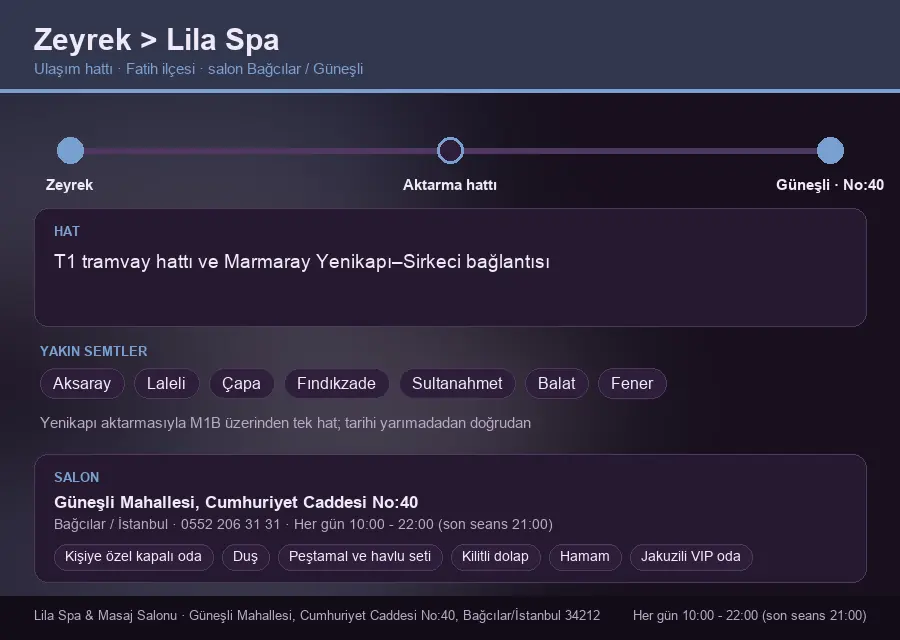Click the Güneşli No:40 end stop circle

pos(830,150)
